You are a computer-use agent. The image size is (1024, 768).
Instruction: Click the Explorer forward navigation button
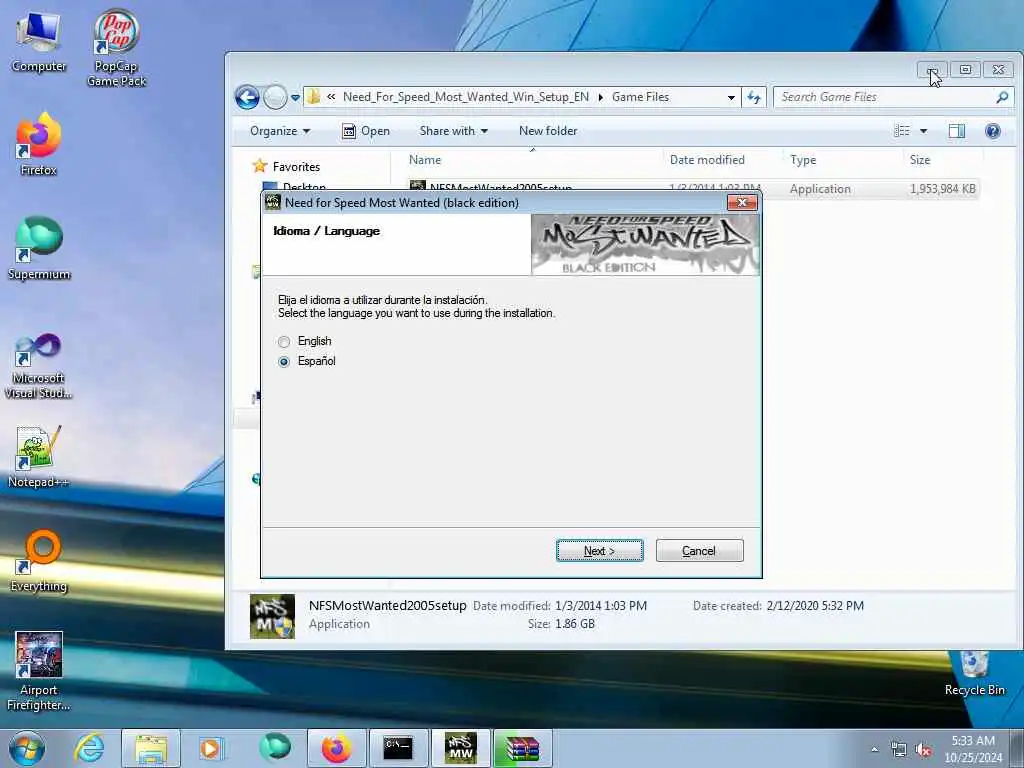coord(275,97)
